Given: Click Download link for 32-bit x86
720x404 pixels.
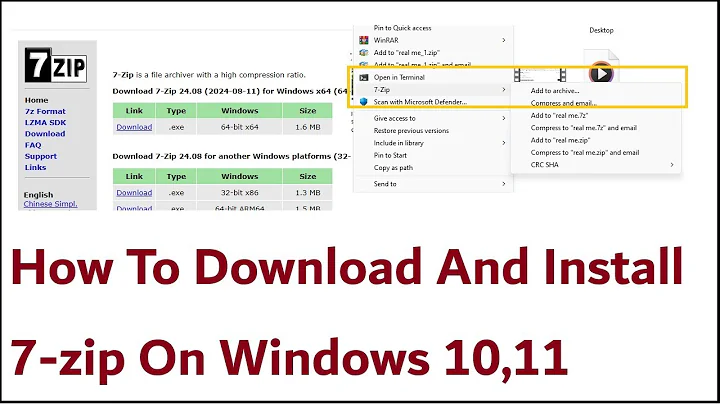Looking at the screenshot, I should coord(134,193).
